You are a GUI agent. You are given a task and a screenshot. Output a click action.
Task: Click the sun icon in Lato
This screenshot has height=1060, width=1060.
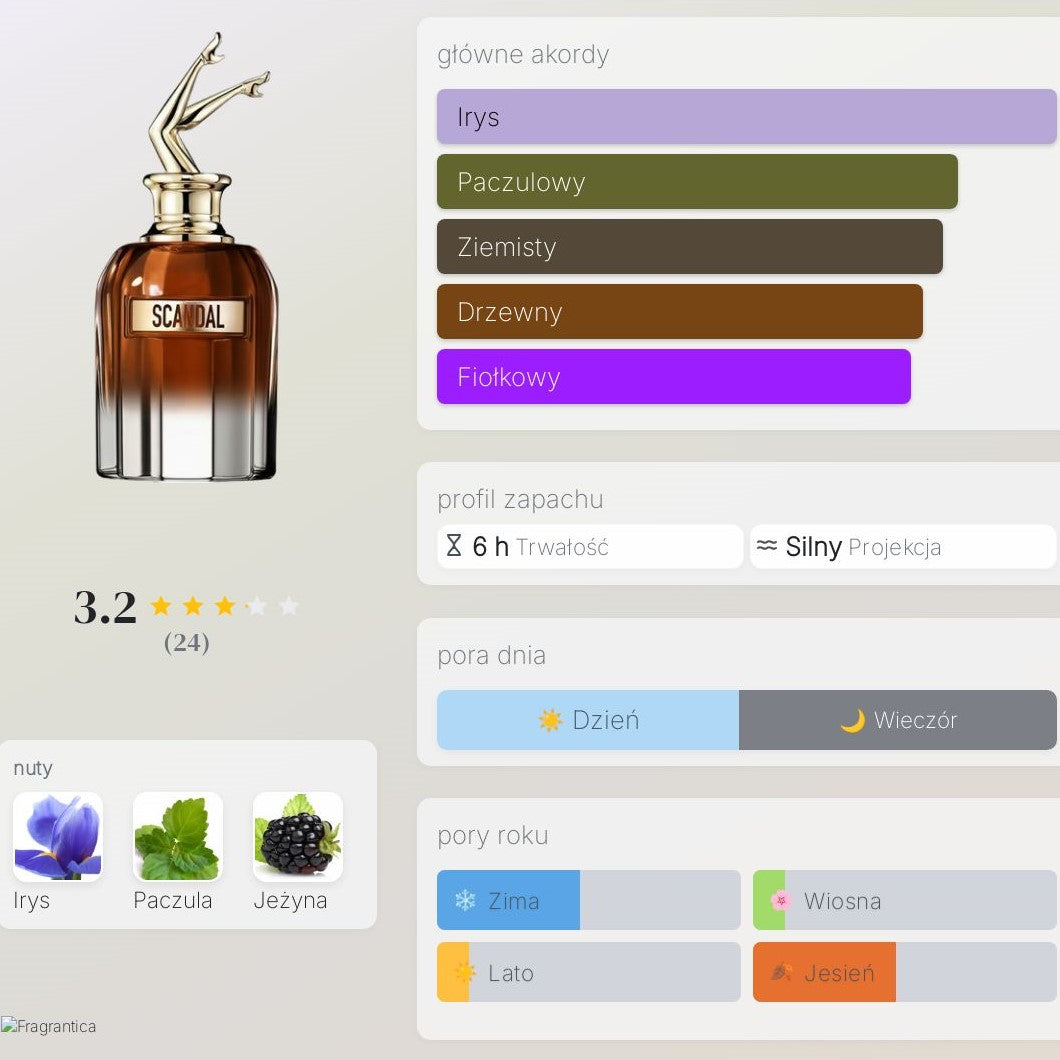pyautogui.click(x=465, y=972)
